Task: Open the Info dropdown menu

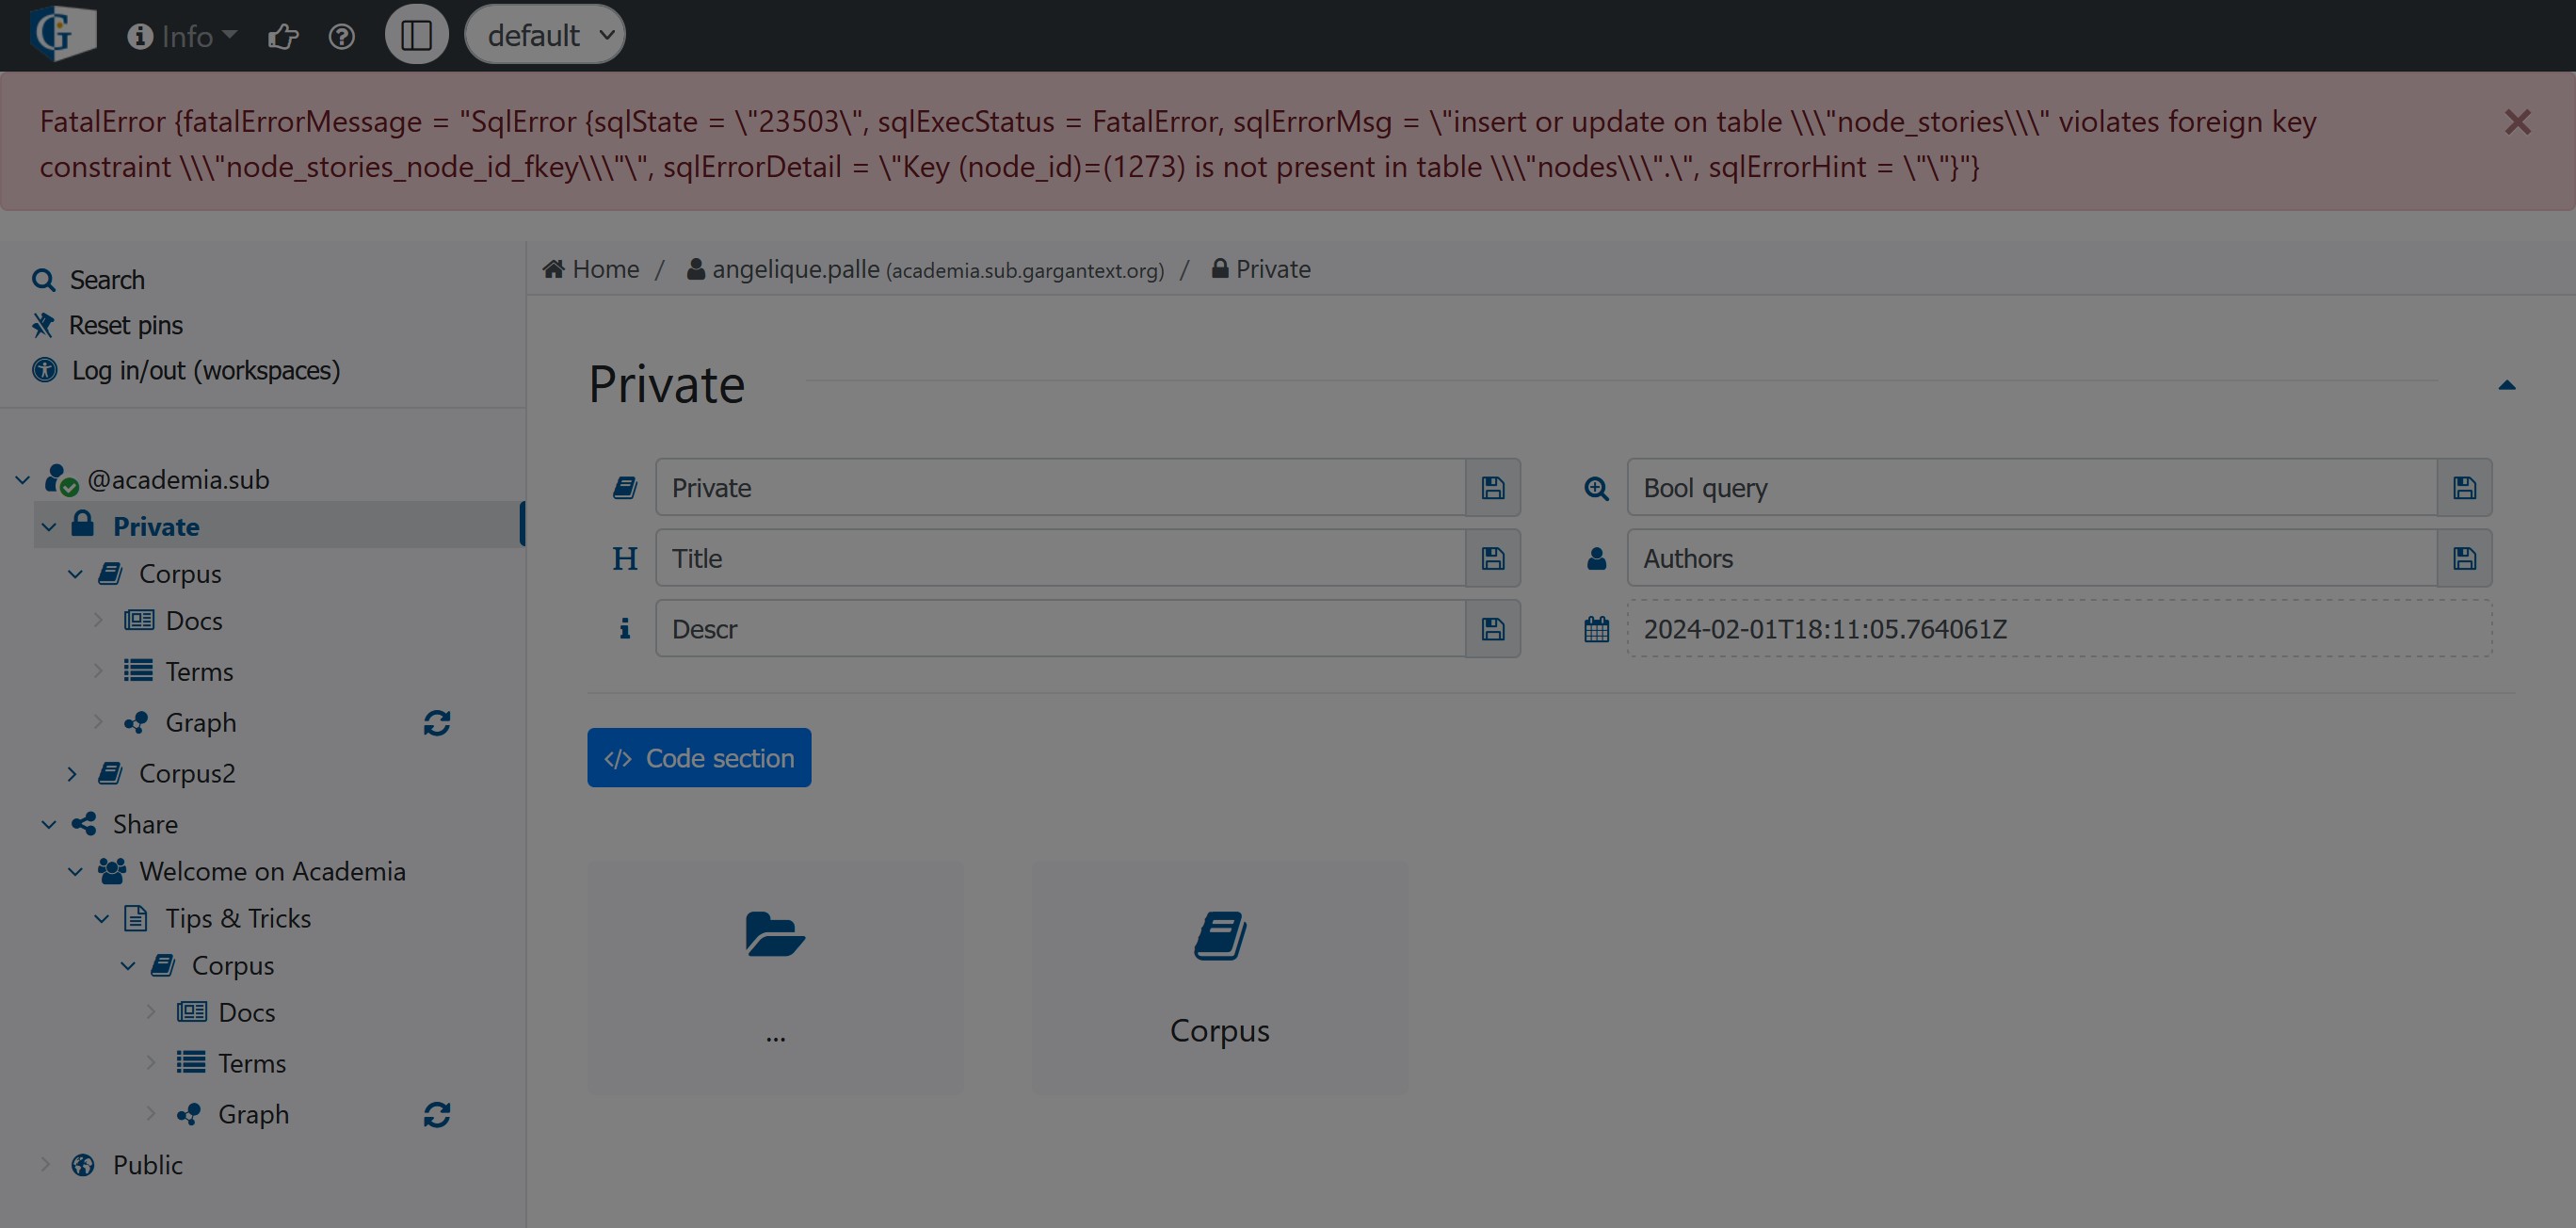Action: click(x=182, y=36)
